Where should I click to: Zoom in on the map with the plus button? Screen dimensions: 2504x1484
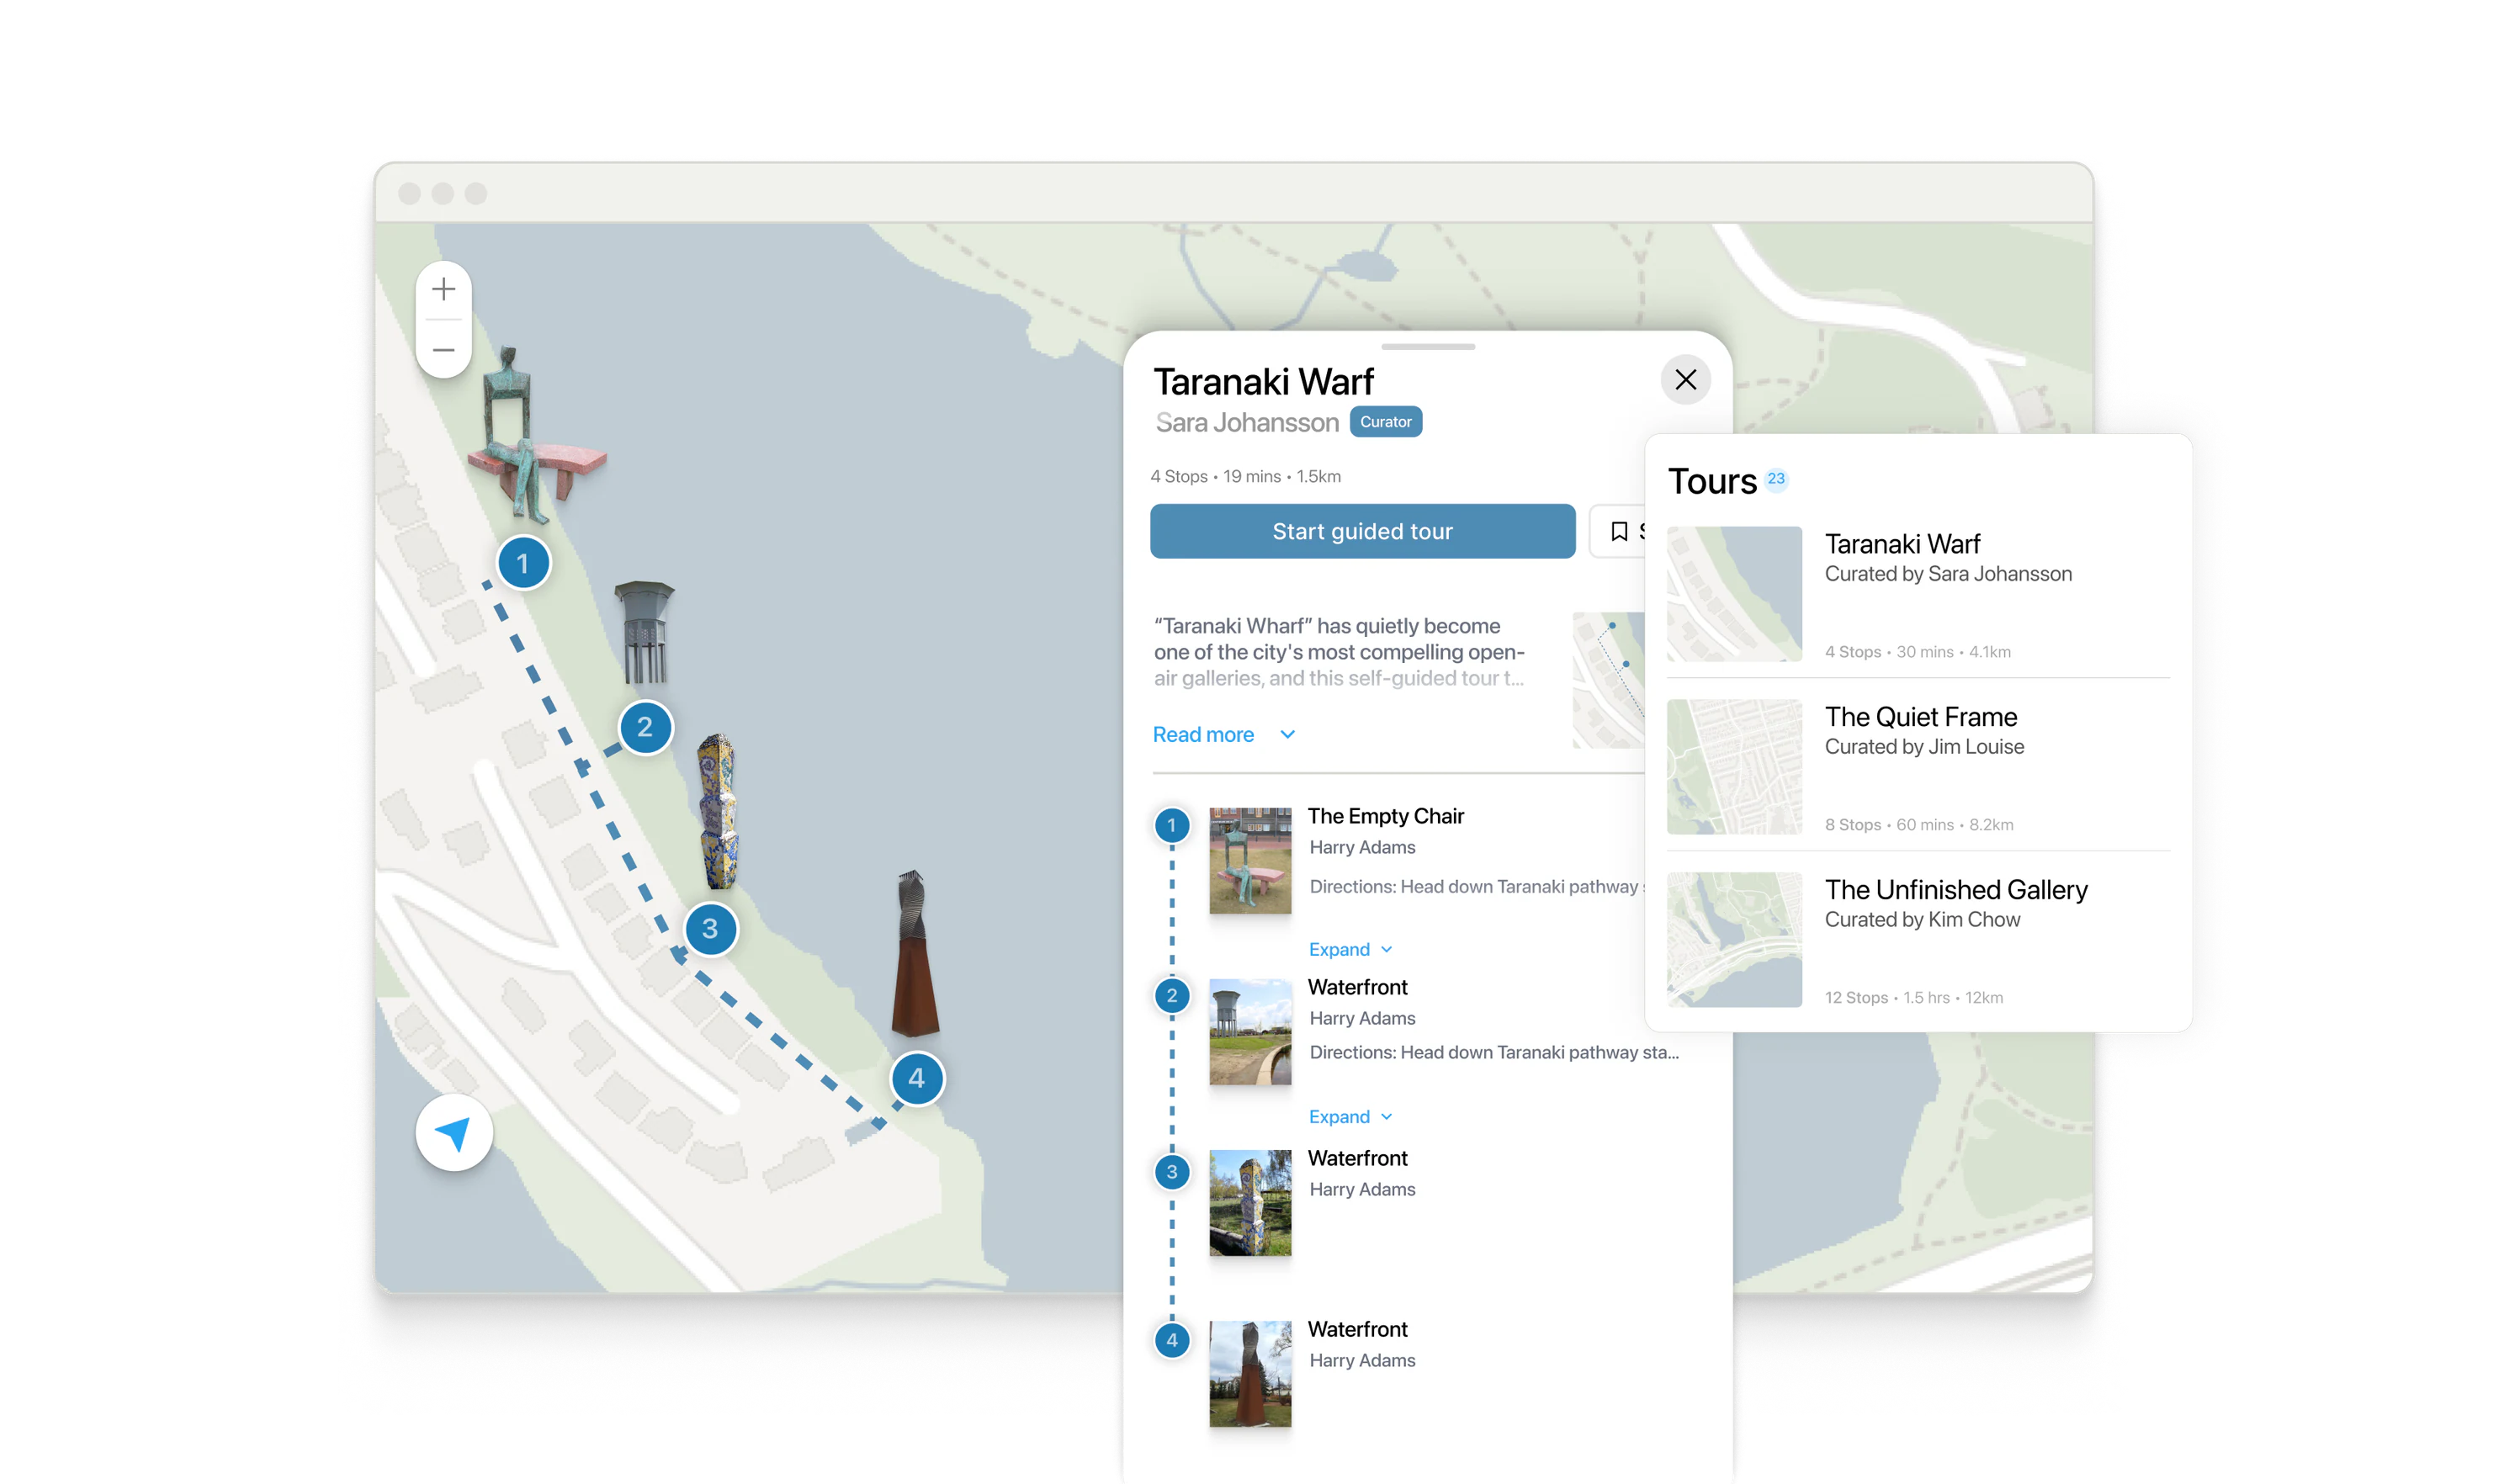[444, 290]
